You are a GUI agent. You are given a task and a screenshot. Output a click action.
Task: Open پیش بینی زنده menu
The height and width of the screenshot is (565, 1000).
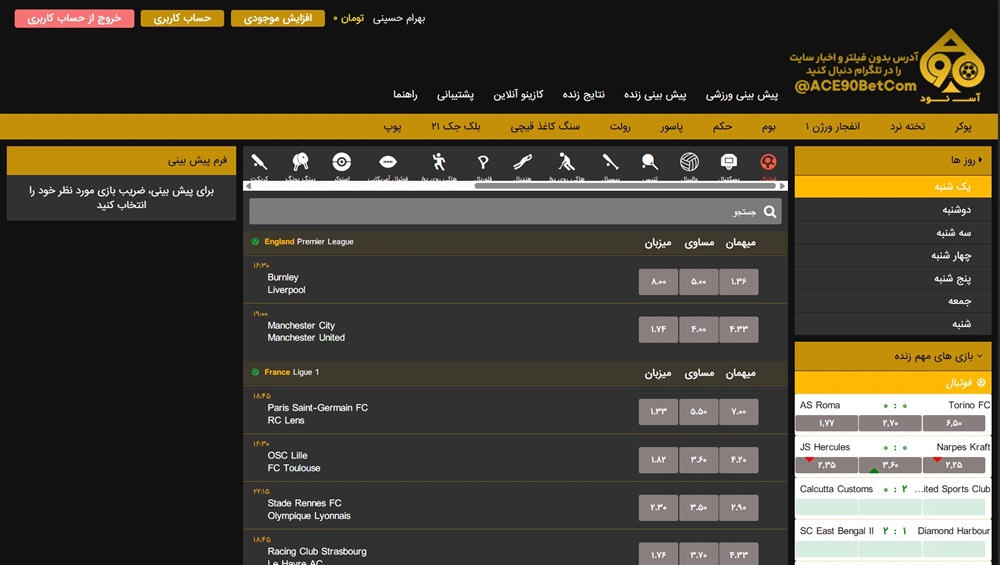[655, 95]
